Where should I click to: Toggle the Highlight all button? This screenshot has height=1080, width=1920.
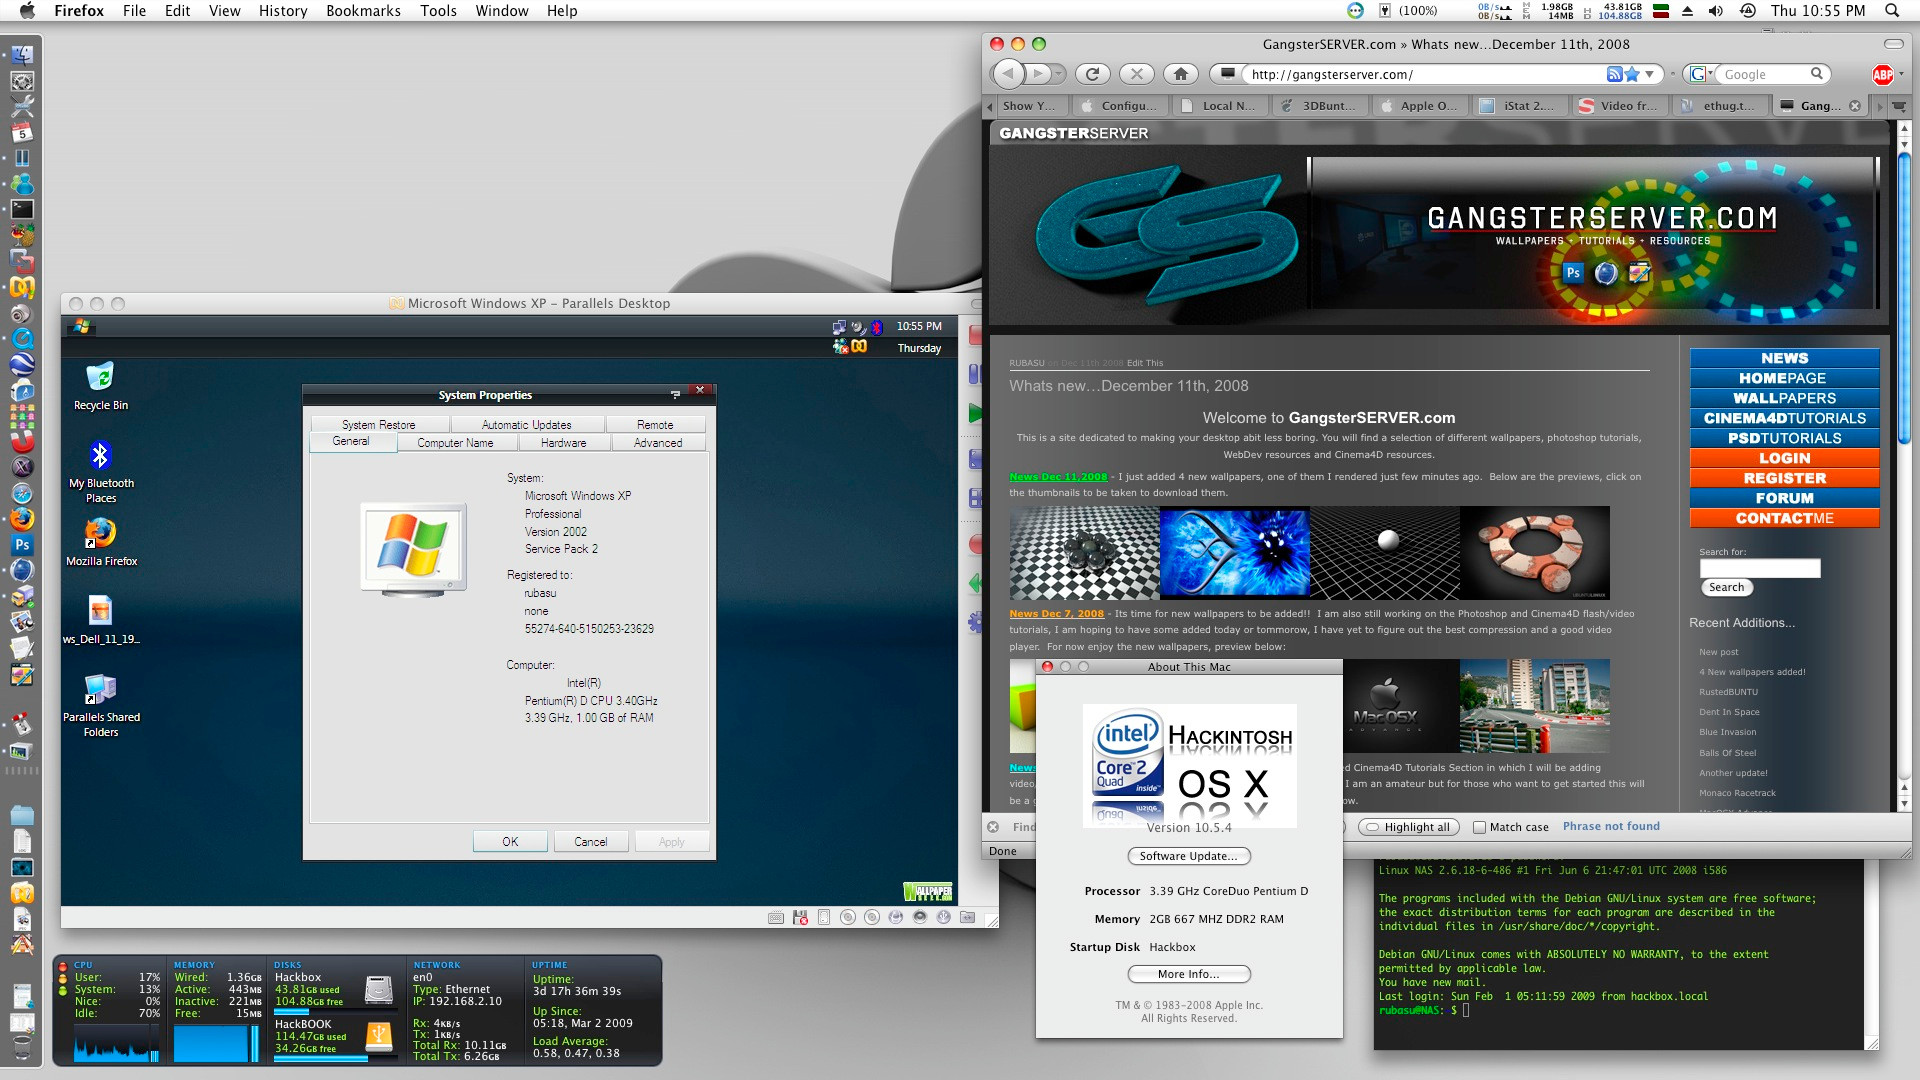click(1408, 827)
